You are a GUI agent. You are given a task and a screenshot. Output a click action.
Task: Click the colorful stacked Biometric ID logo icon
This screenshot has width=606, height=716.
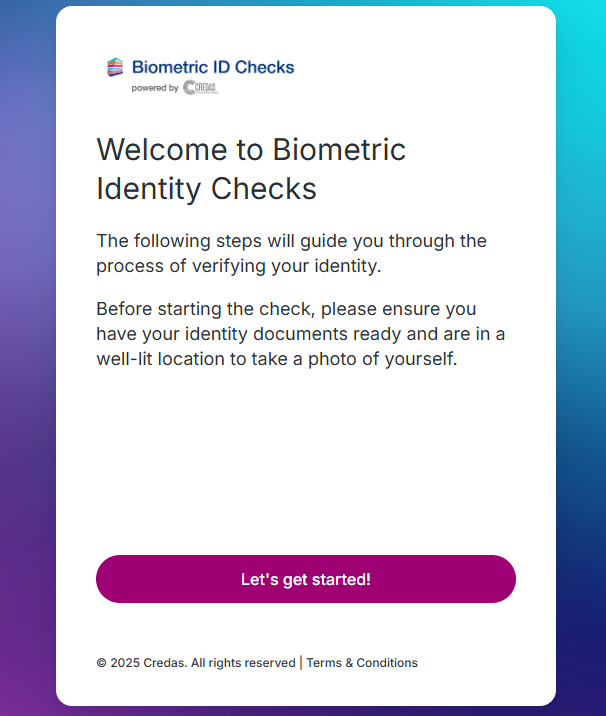click(115, 67)
